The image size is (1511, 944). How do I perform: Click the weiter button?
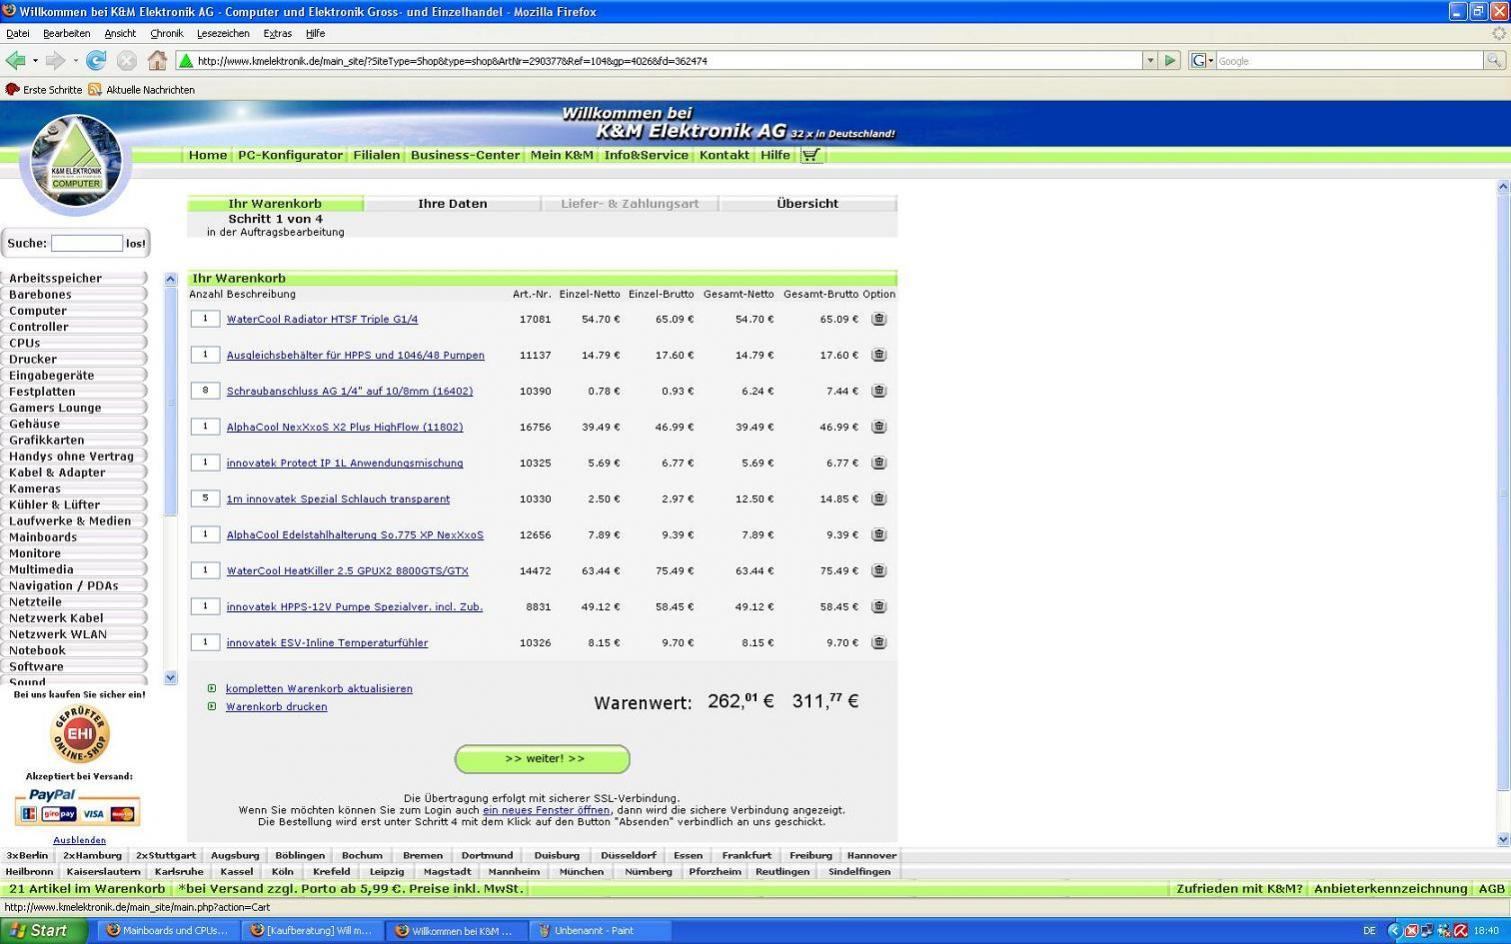coord(543,759)
